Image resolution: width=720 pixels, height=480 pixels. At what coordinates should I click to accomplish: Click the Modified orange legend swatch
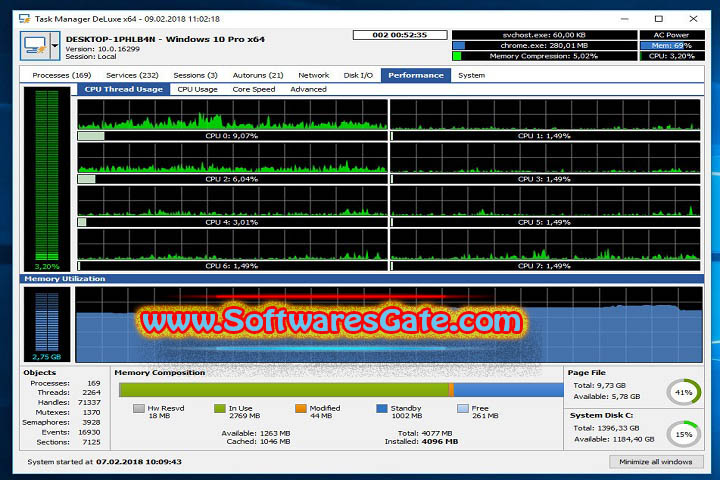coord(301,408)
